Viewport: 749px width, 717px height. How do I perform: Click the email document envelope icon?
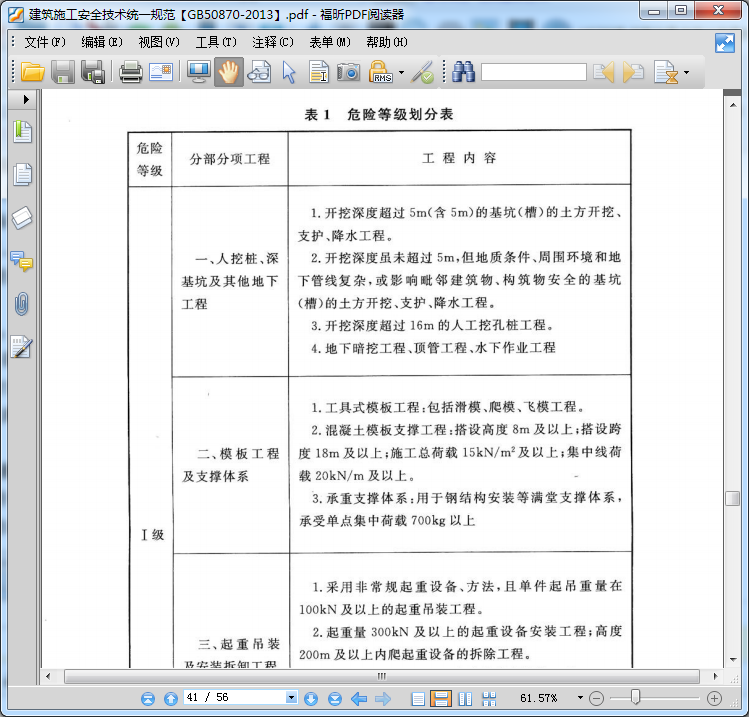[x=161, y=73]
